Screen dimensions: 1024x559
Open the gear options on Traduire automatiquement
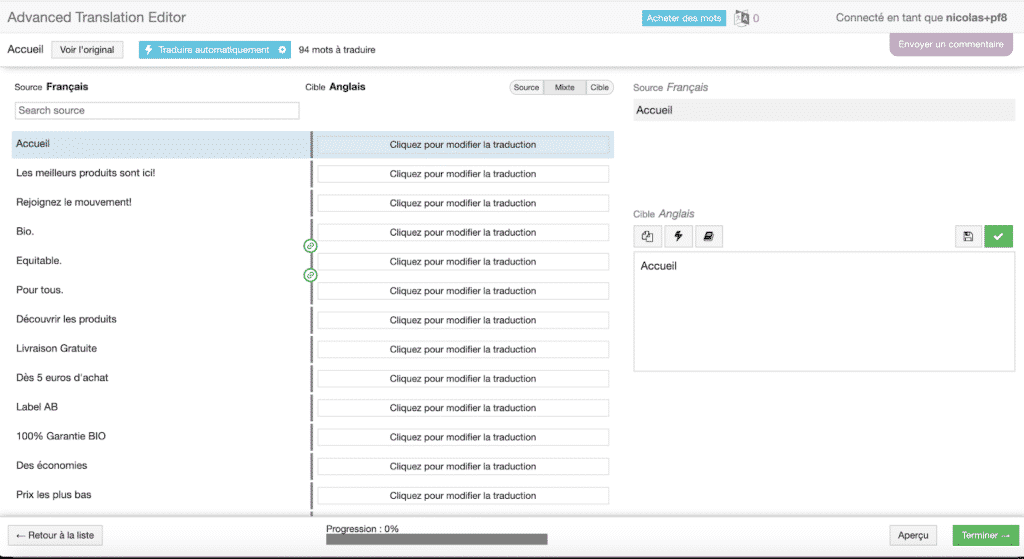coord(282,50)
